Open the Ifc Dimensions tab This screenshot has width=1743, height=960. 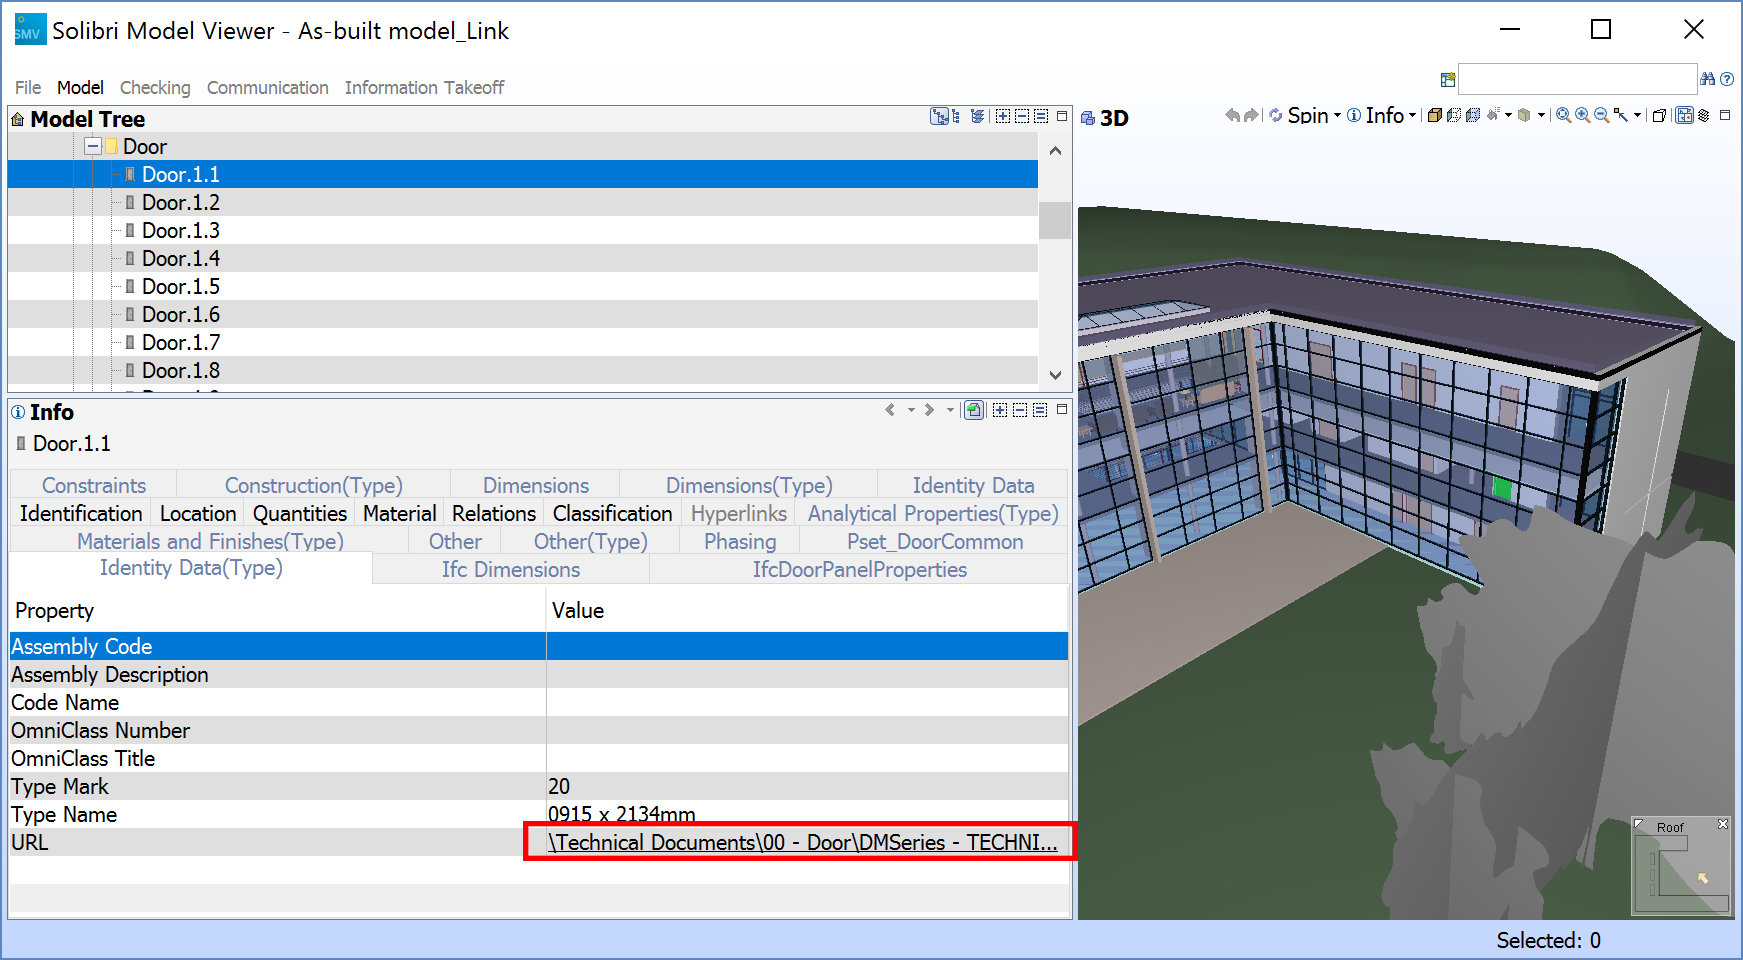pyautogui.click(x=511, y=569)
